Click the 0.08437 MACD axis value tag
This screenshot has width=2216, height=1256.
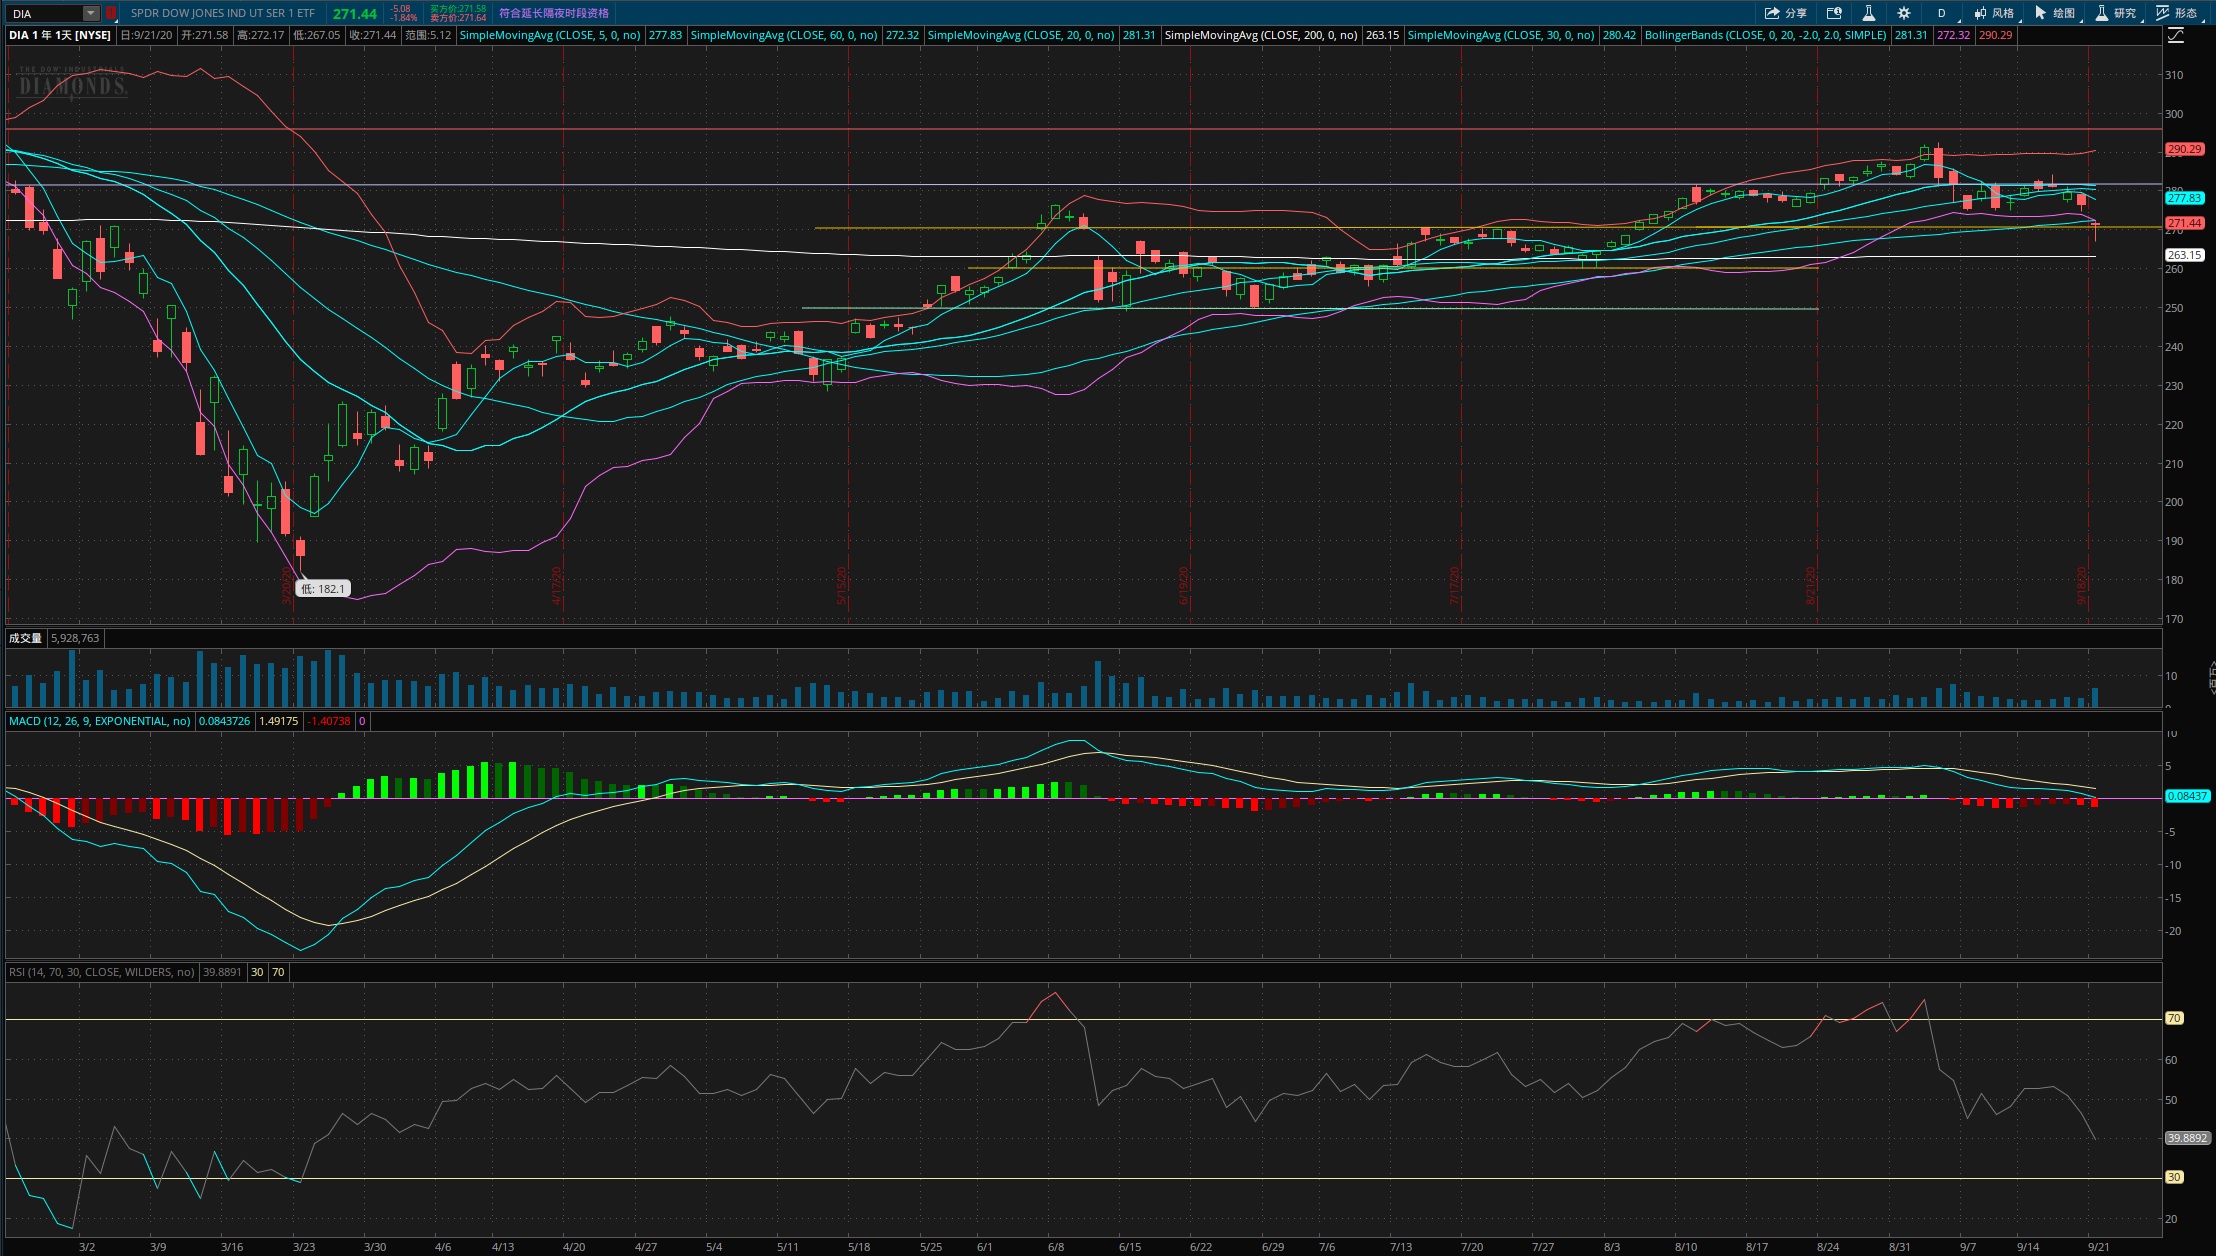coord(2186,796)
